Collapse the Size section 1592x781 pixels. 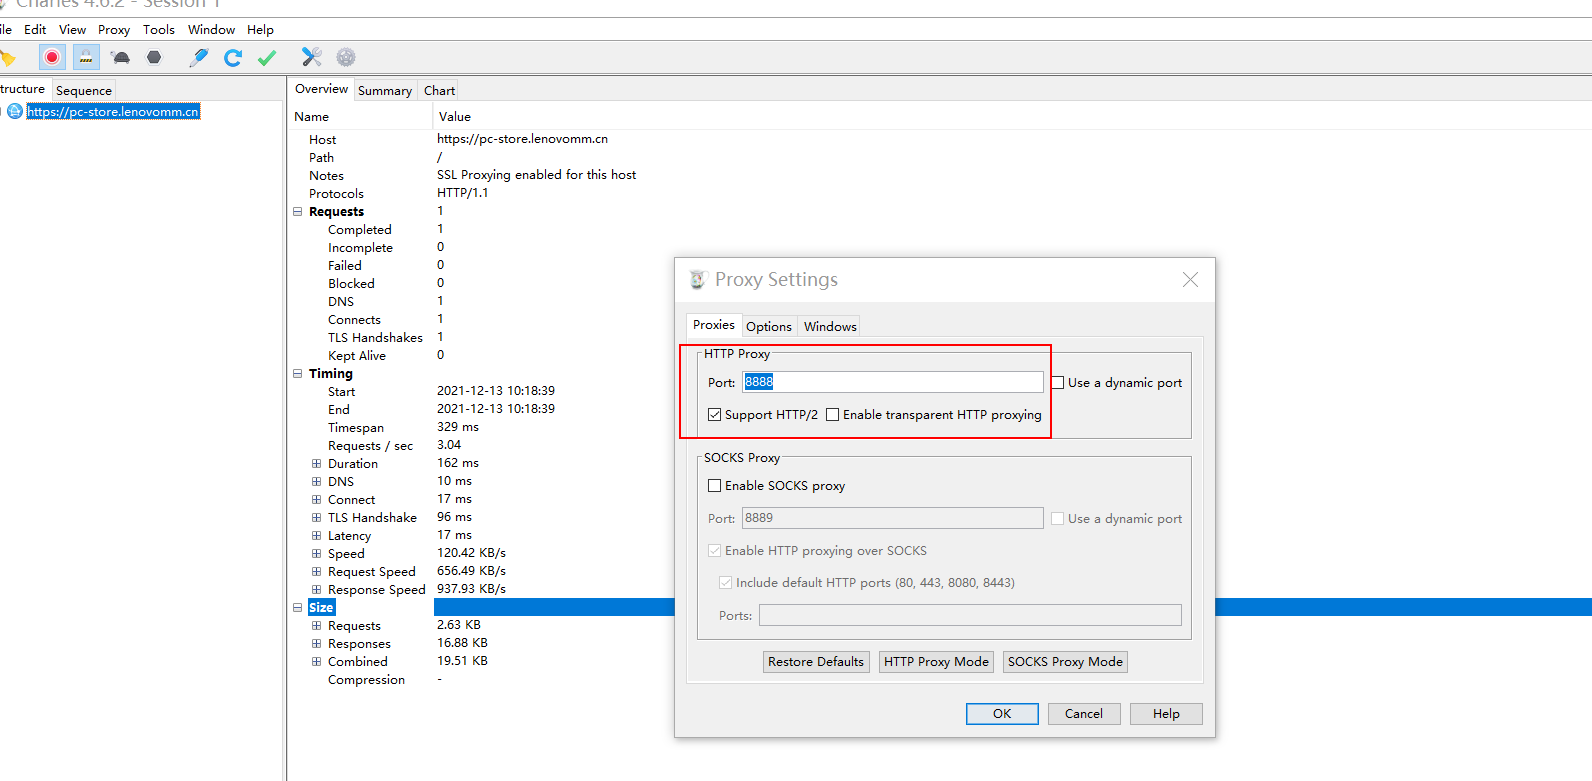[298, 608]
